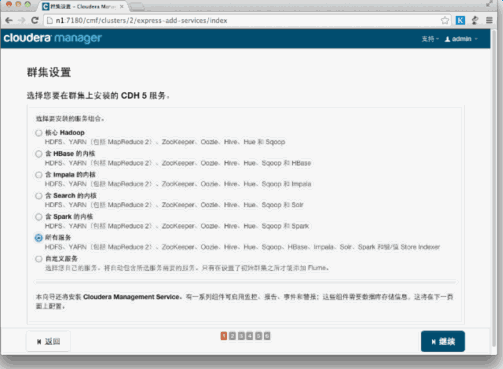
Task: Click the macOS green zoom button
Action: coord(28,4)
